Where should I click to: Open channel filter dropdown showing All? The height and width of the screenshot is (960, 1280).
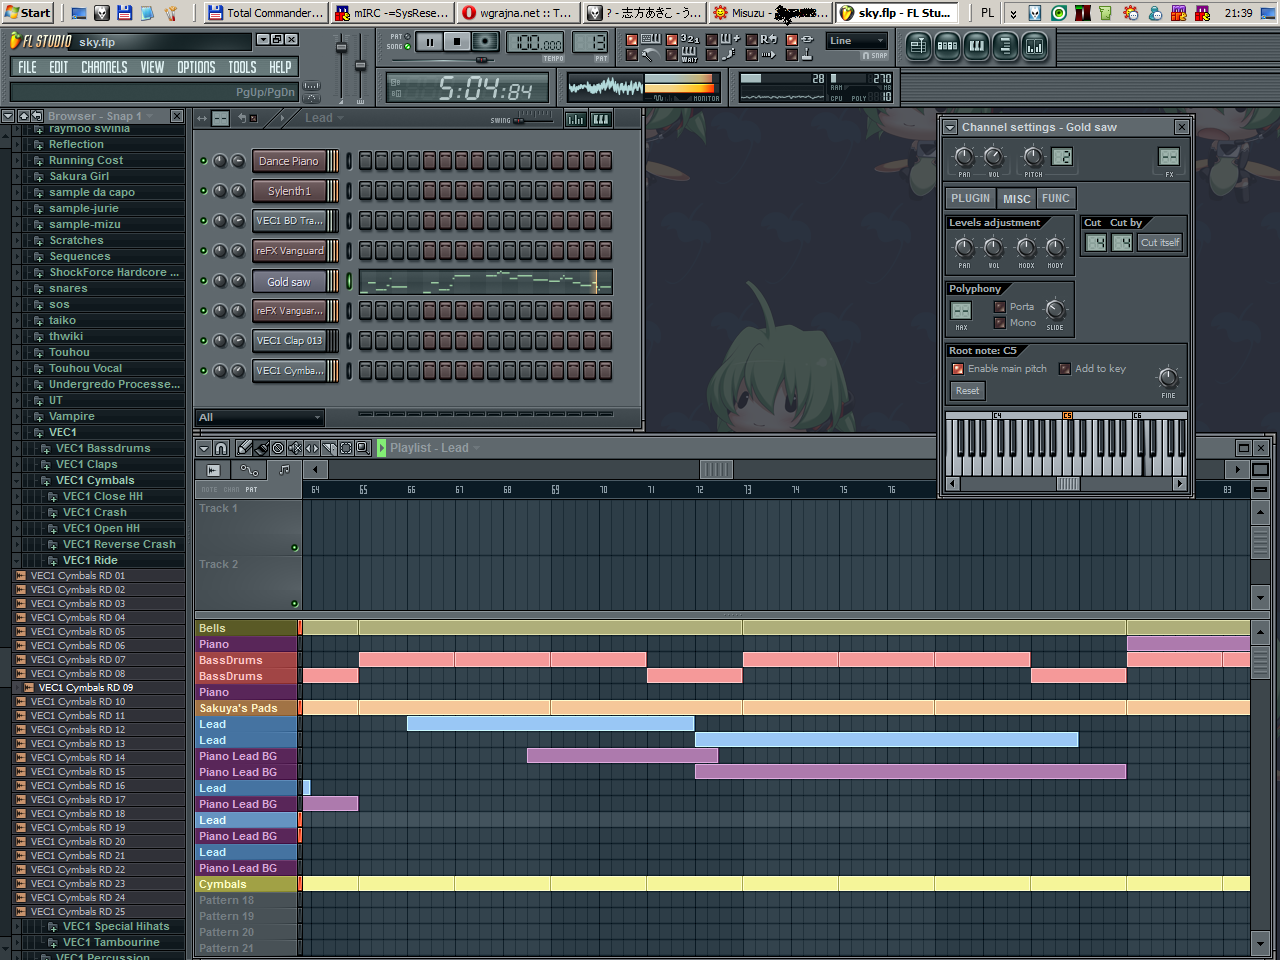coord(260,417)
